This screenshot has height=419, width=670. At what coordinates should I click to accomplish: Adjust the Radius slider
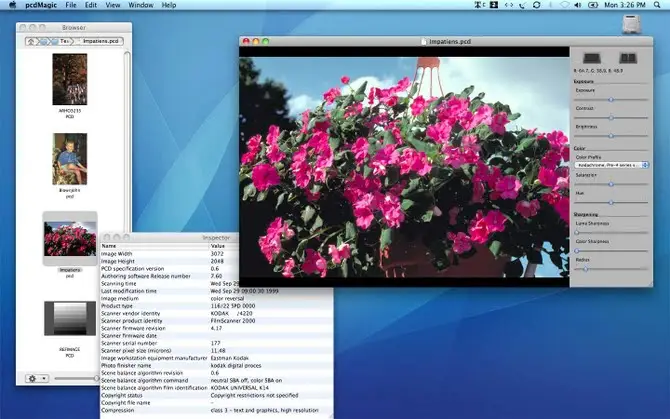611,269
